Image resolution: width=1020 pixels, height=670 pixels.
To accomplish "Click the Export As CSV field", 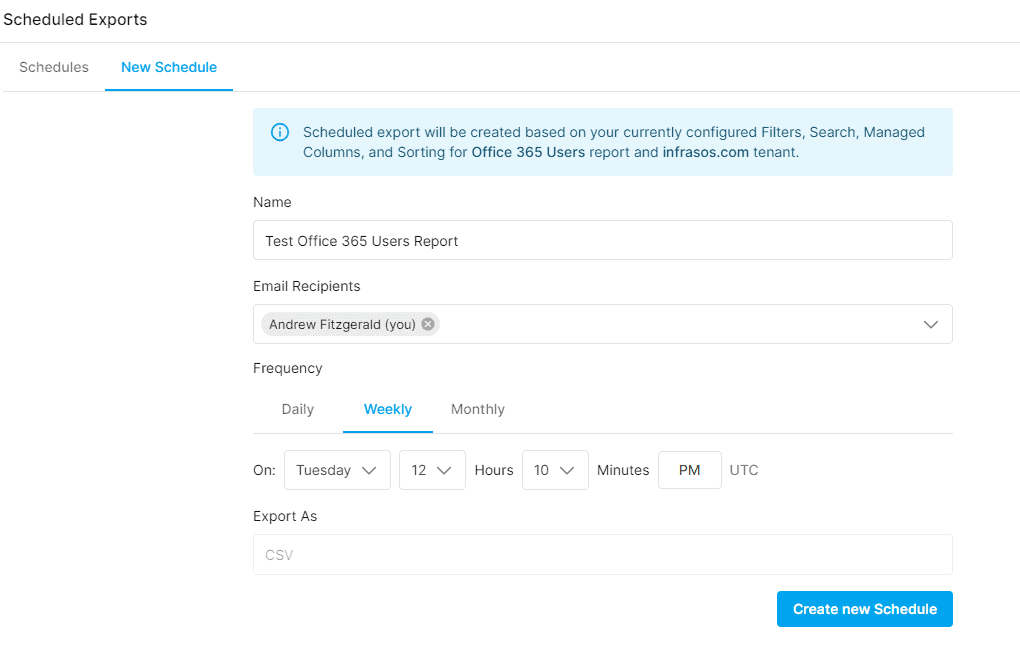I will [602, 554].
